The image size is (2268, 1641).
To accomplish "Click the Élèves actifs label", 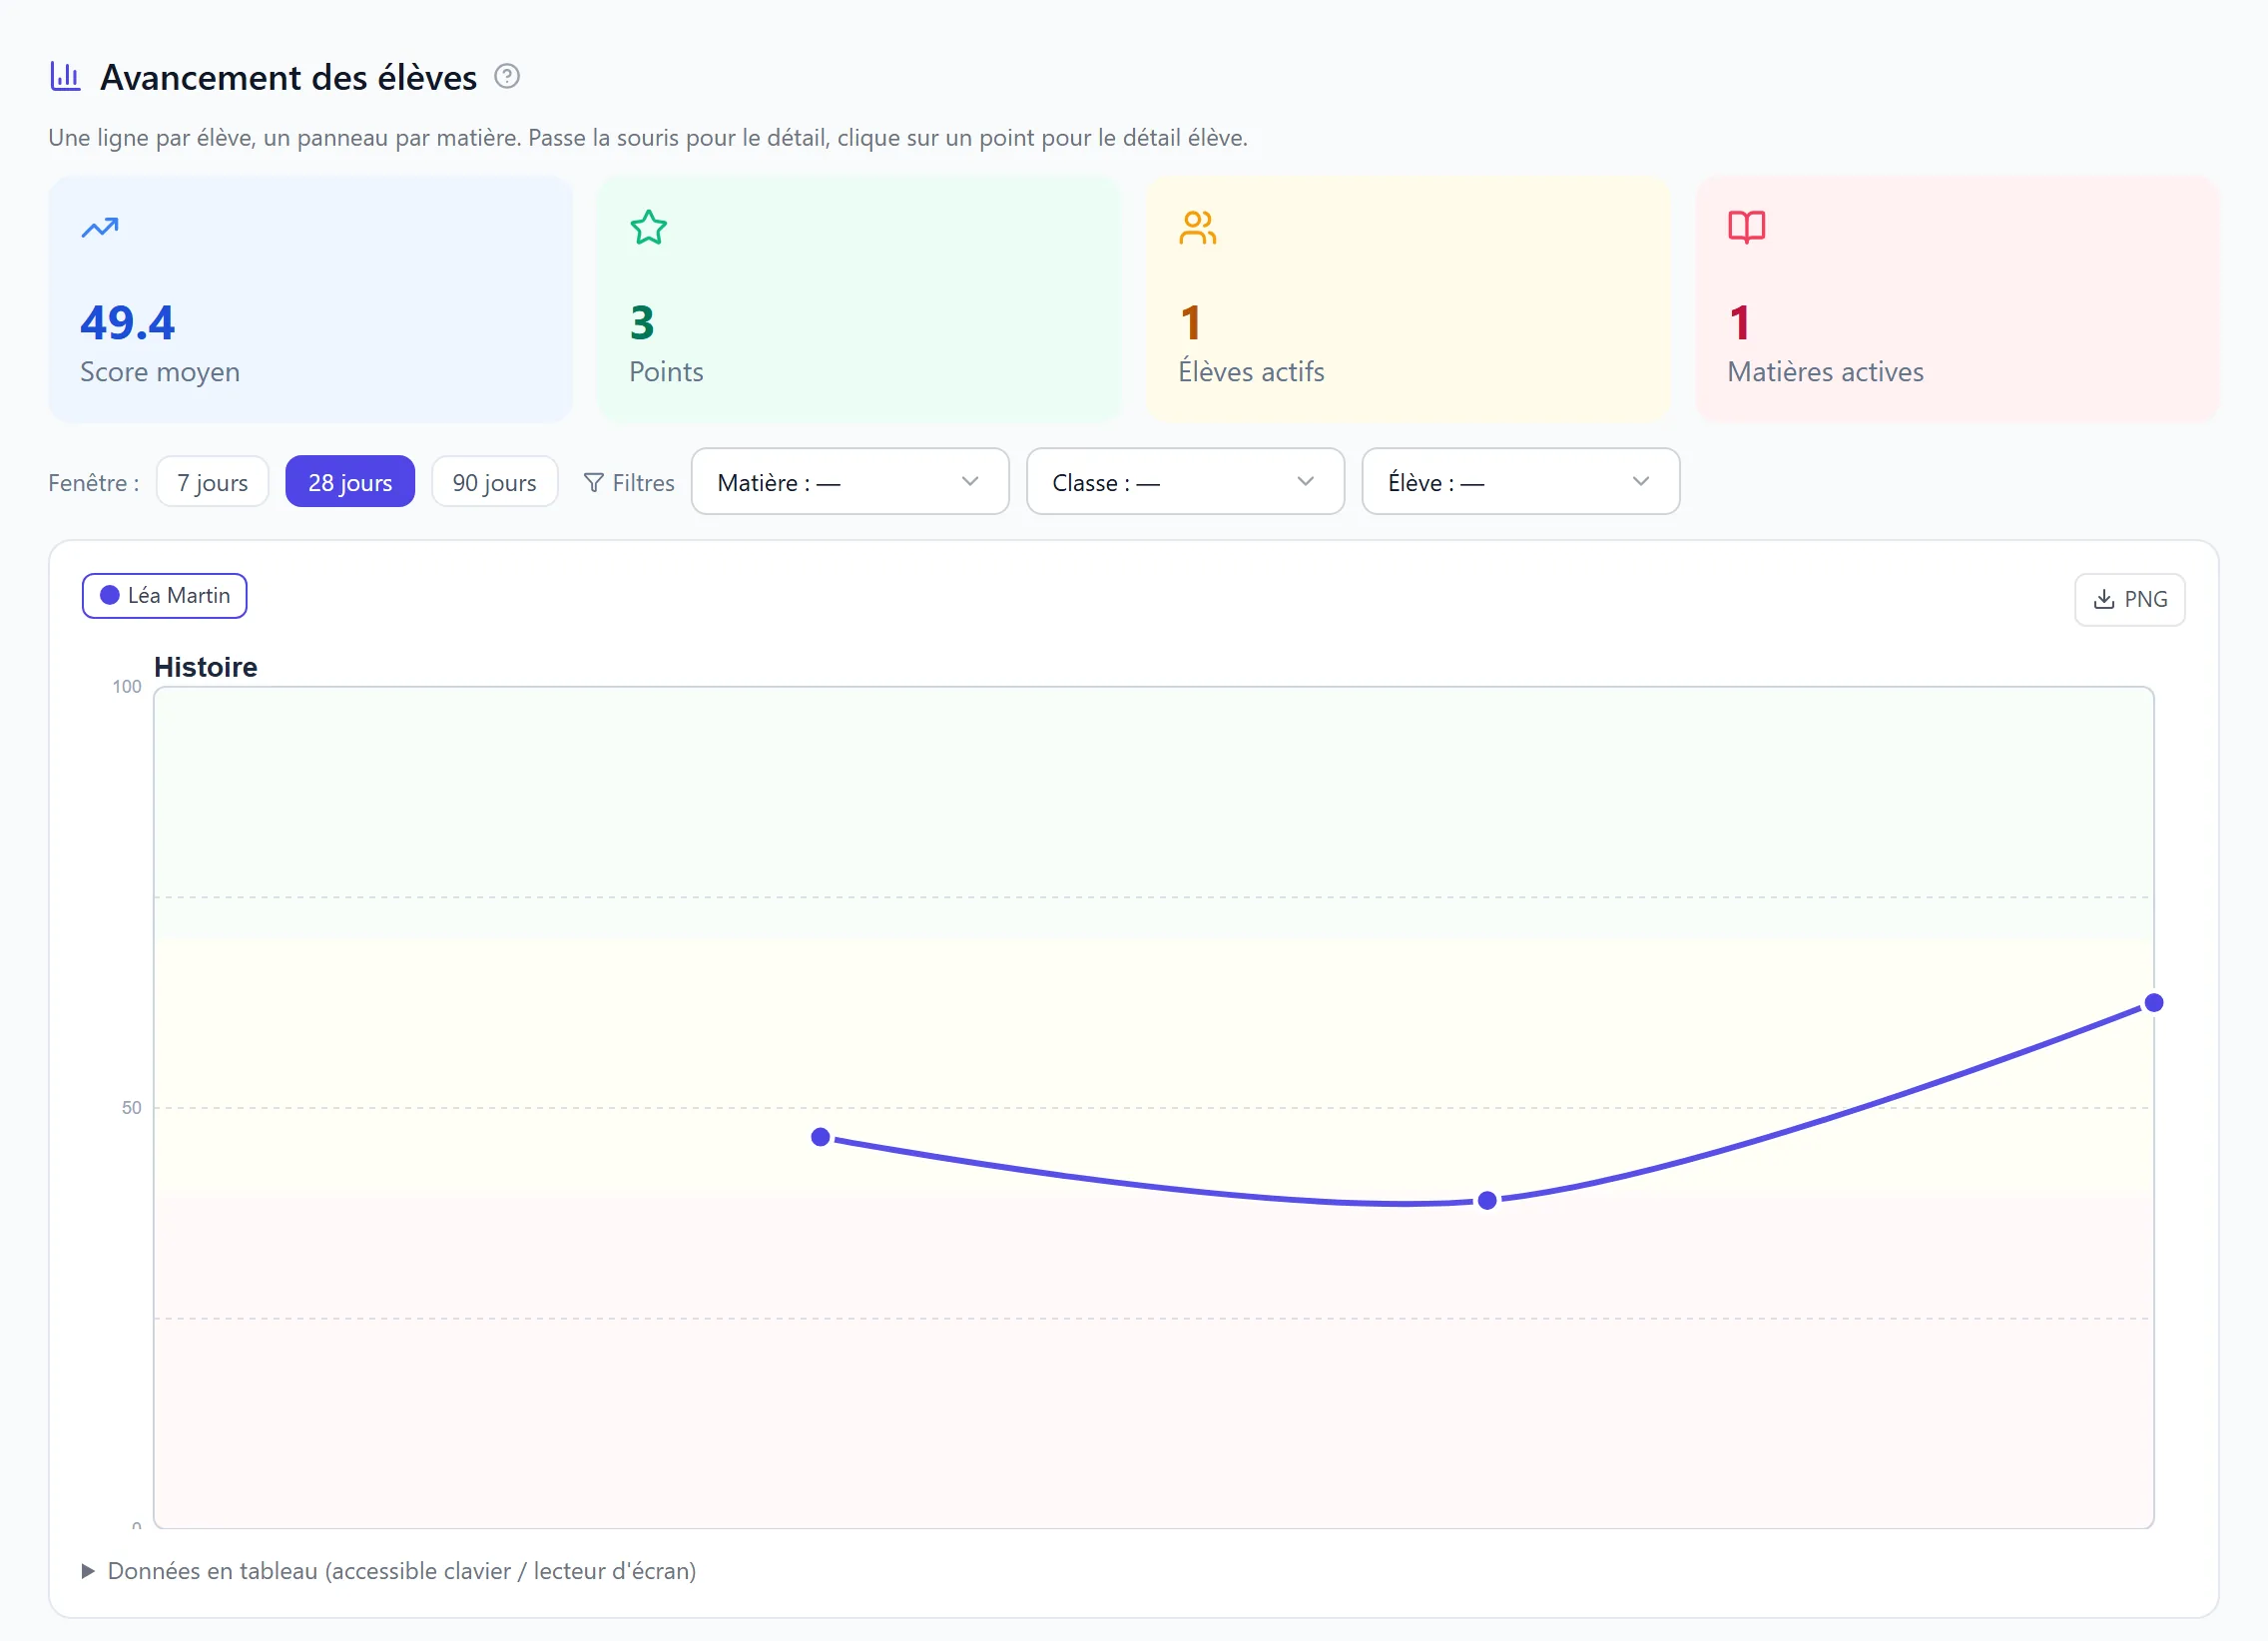I will click(1250, 372).
